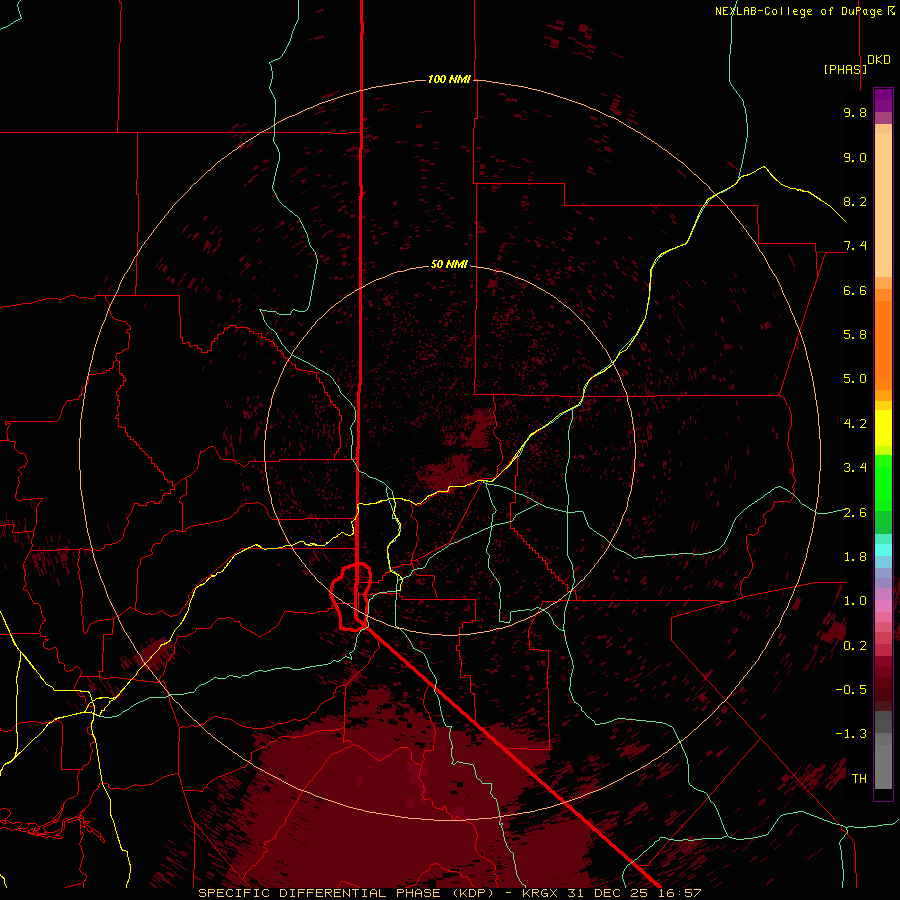Click the 50 NMI range ring label

point(449,264)
